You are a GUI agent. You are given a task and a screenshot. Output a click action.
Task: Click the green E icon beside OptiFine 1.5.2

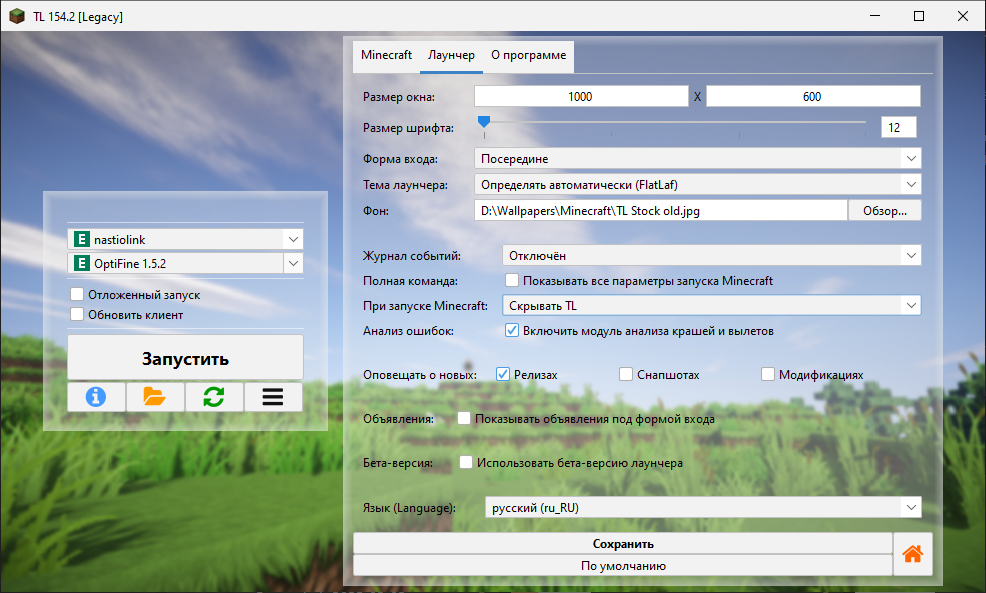tap(81, 263)
